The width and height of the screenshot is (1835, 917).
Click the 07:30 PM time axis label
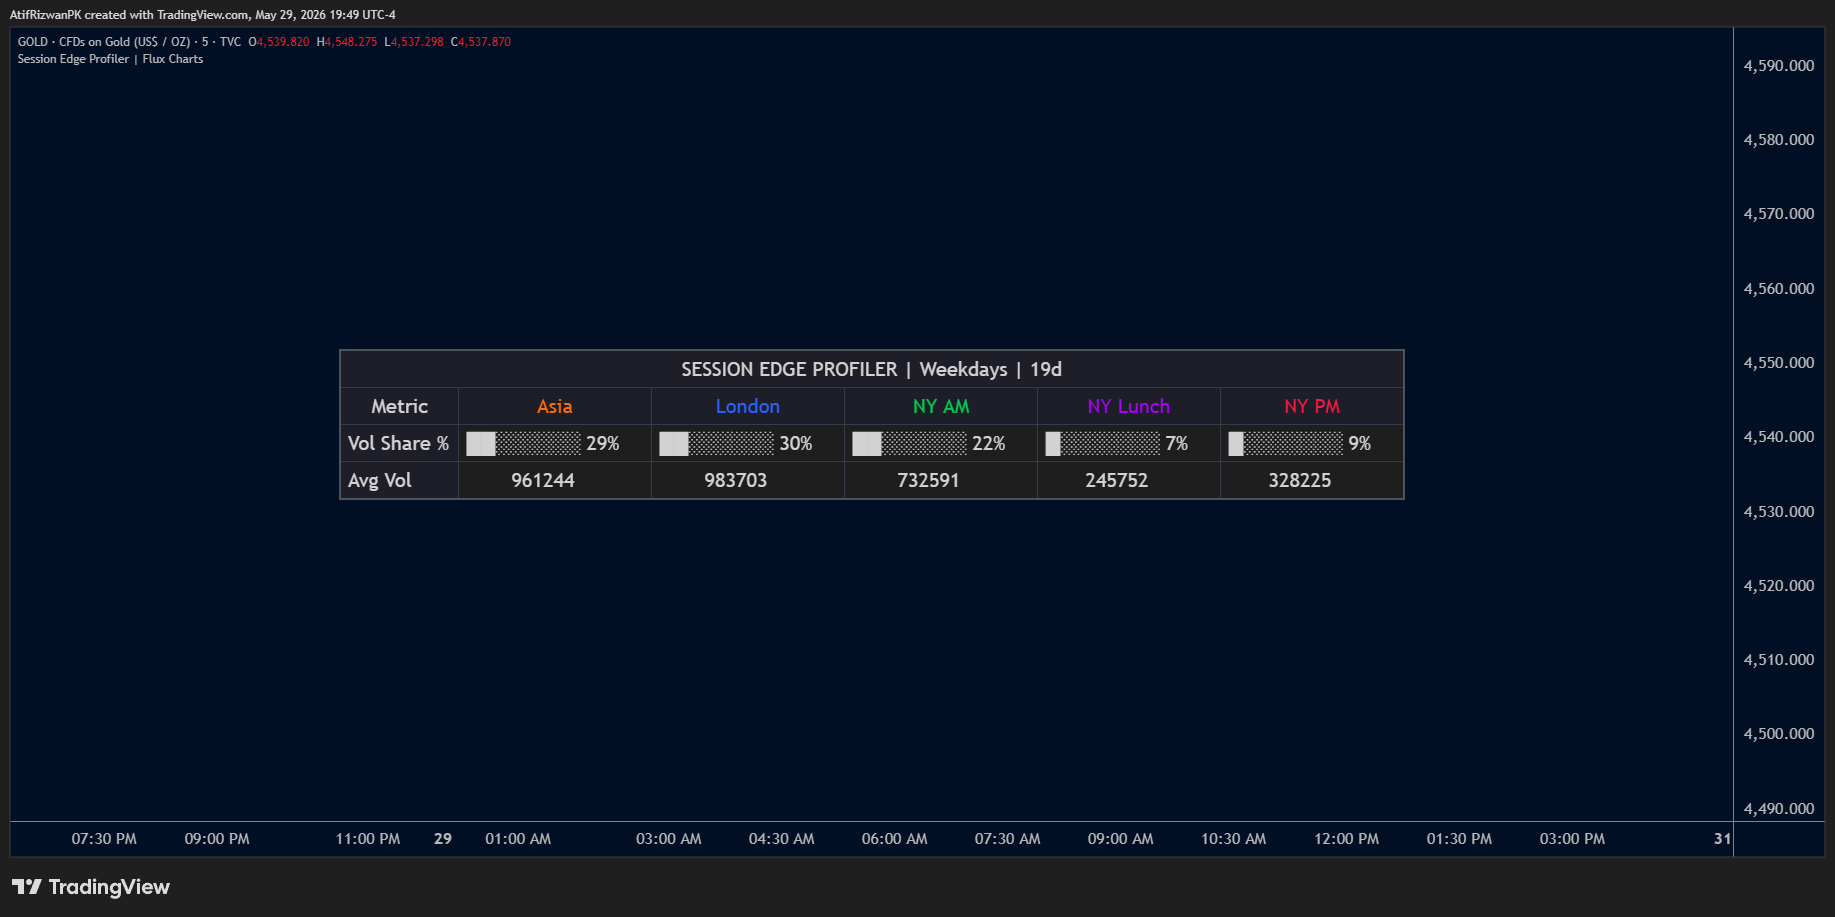tap(104, 839)
